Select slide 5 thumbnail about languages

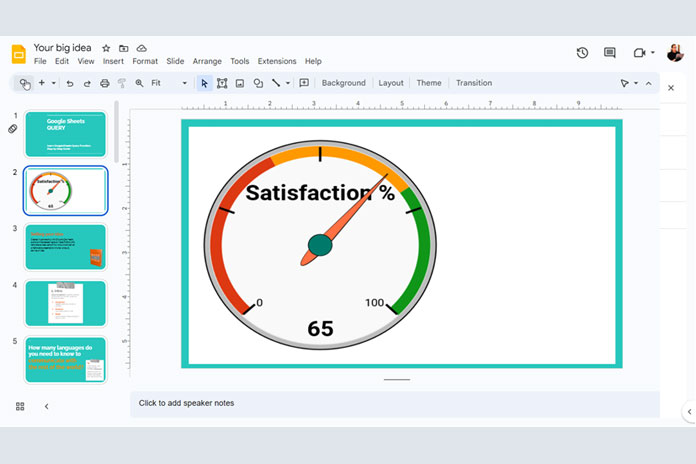[65, 360]
